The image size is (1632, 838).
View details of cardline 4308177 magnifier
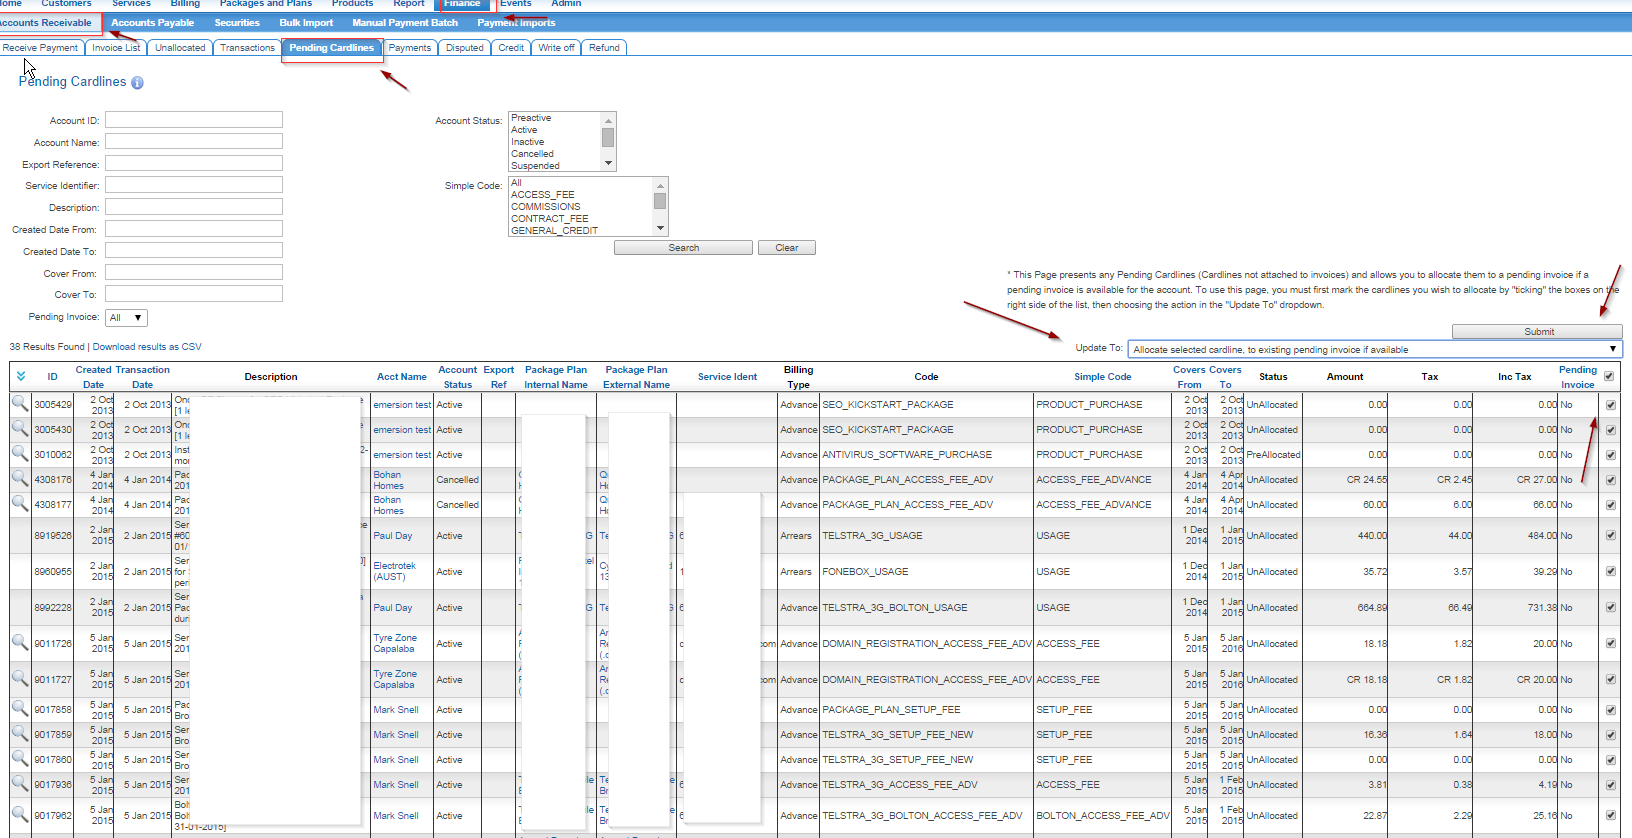[x=20, y=503]
